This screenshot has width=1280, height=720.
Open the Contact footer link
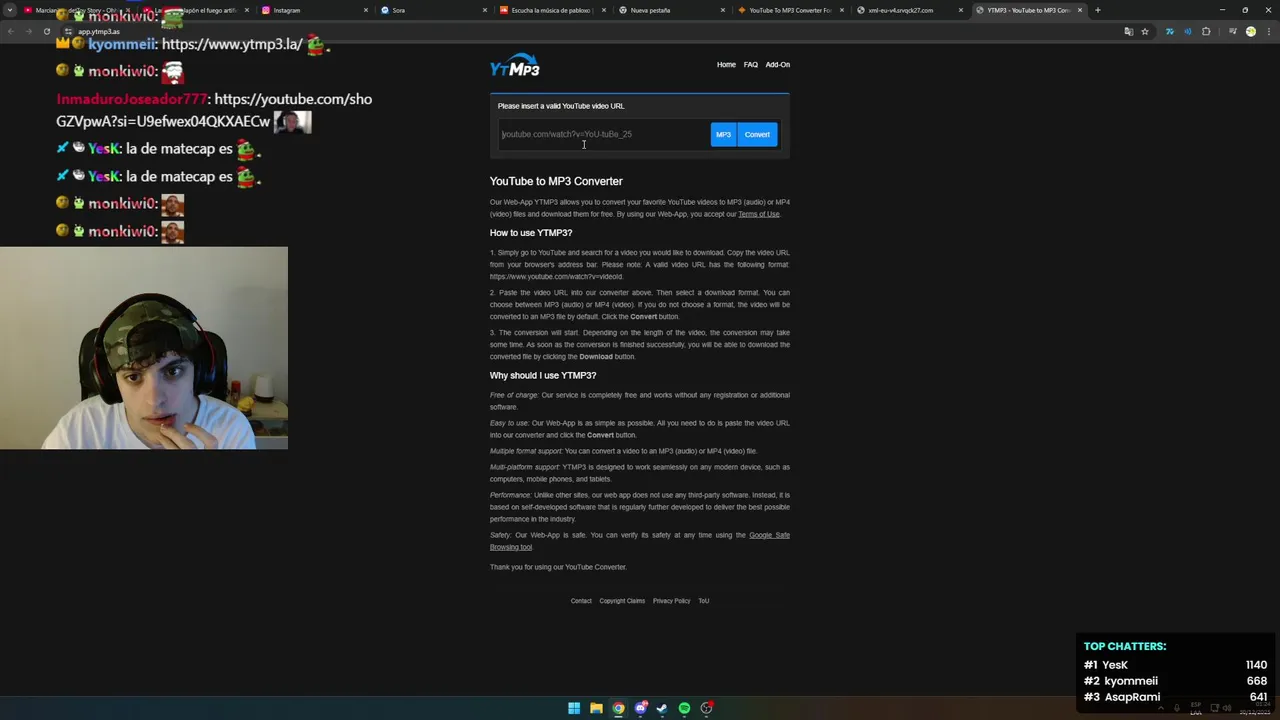click(581, 601)
